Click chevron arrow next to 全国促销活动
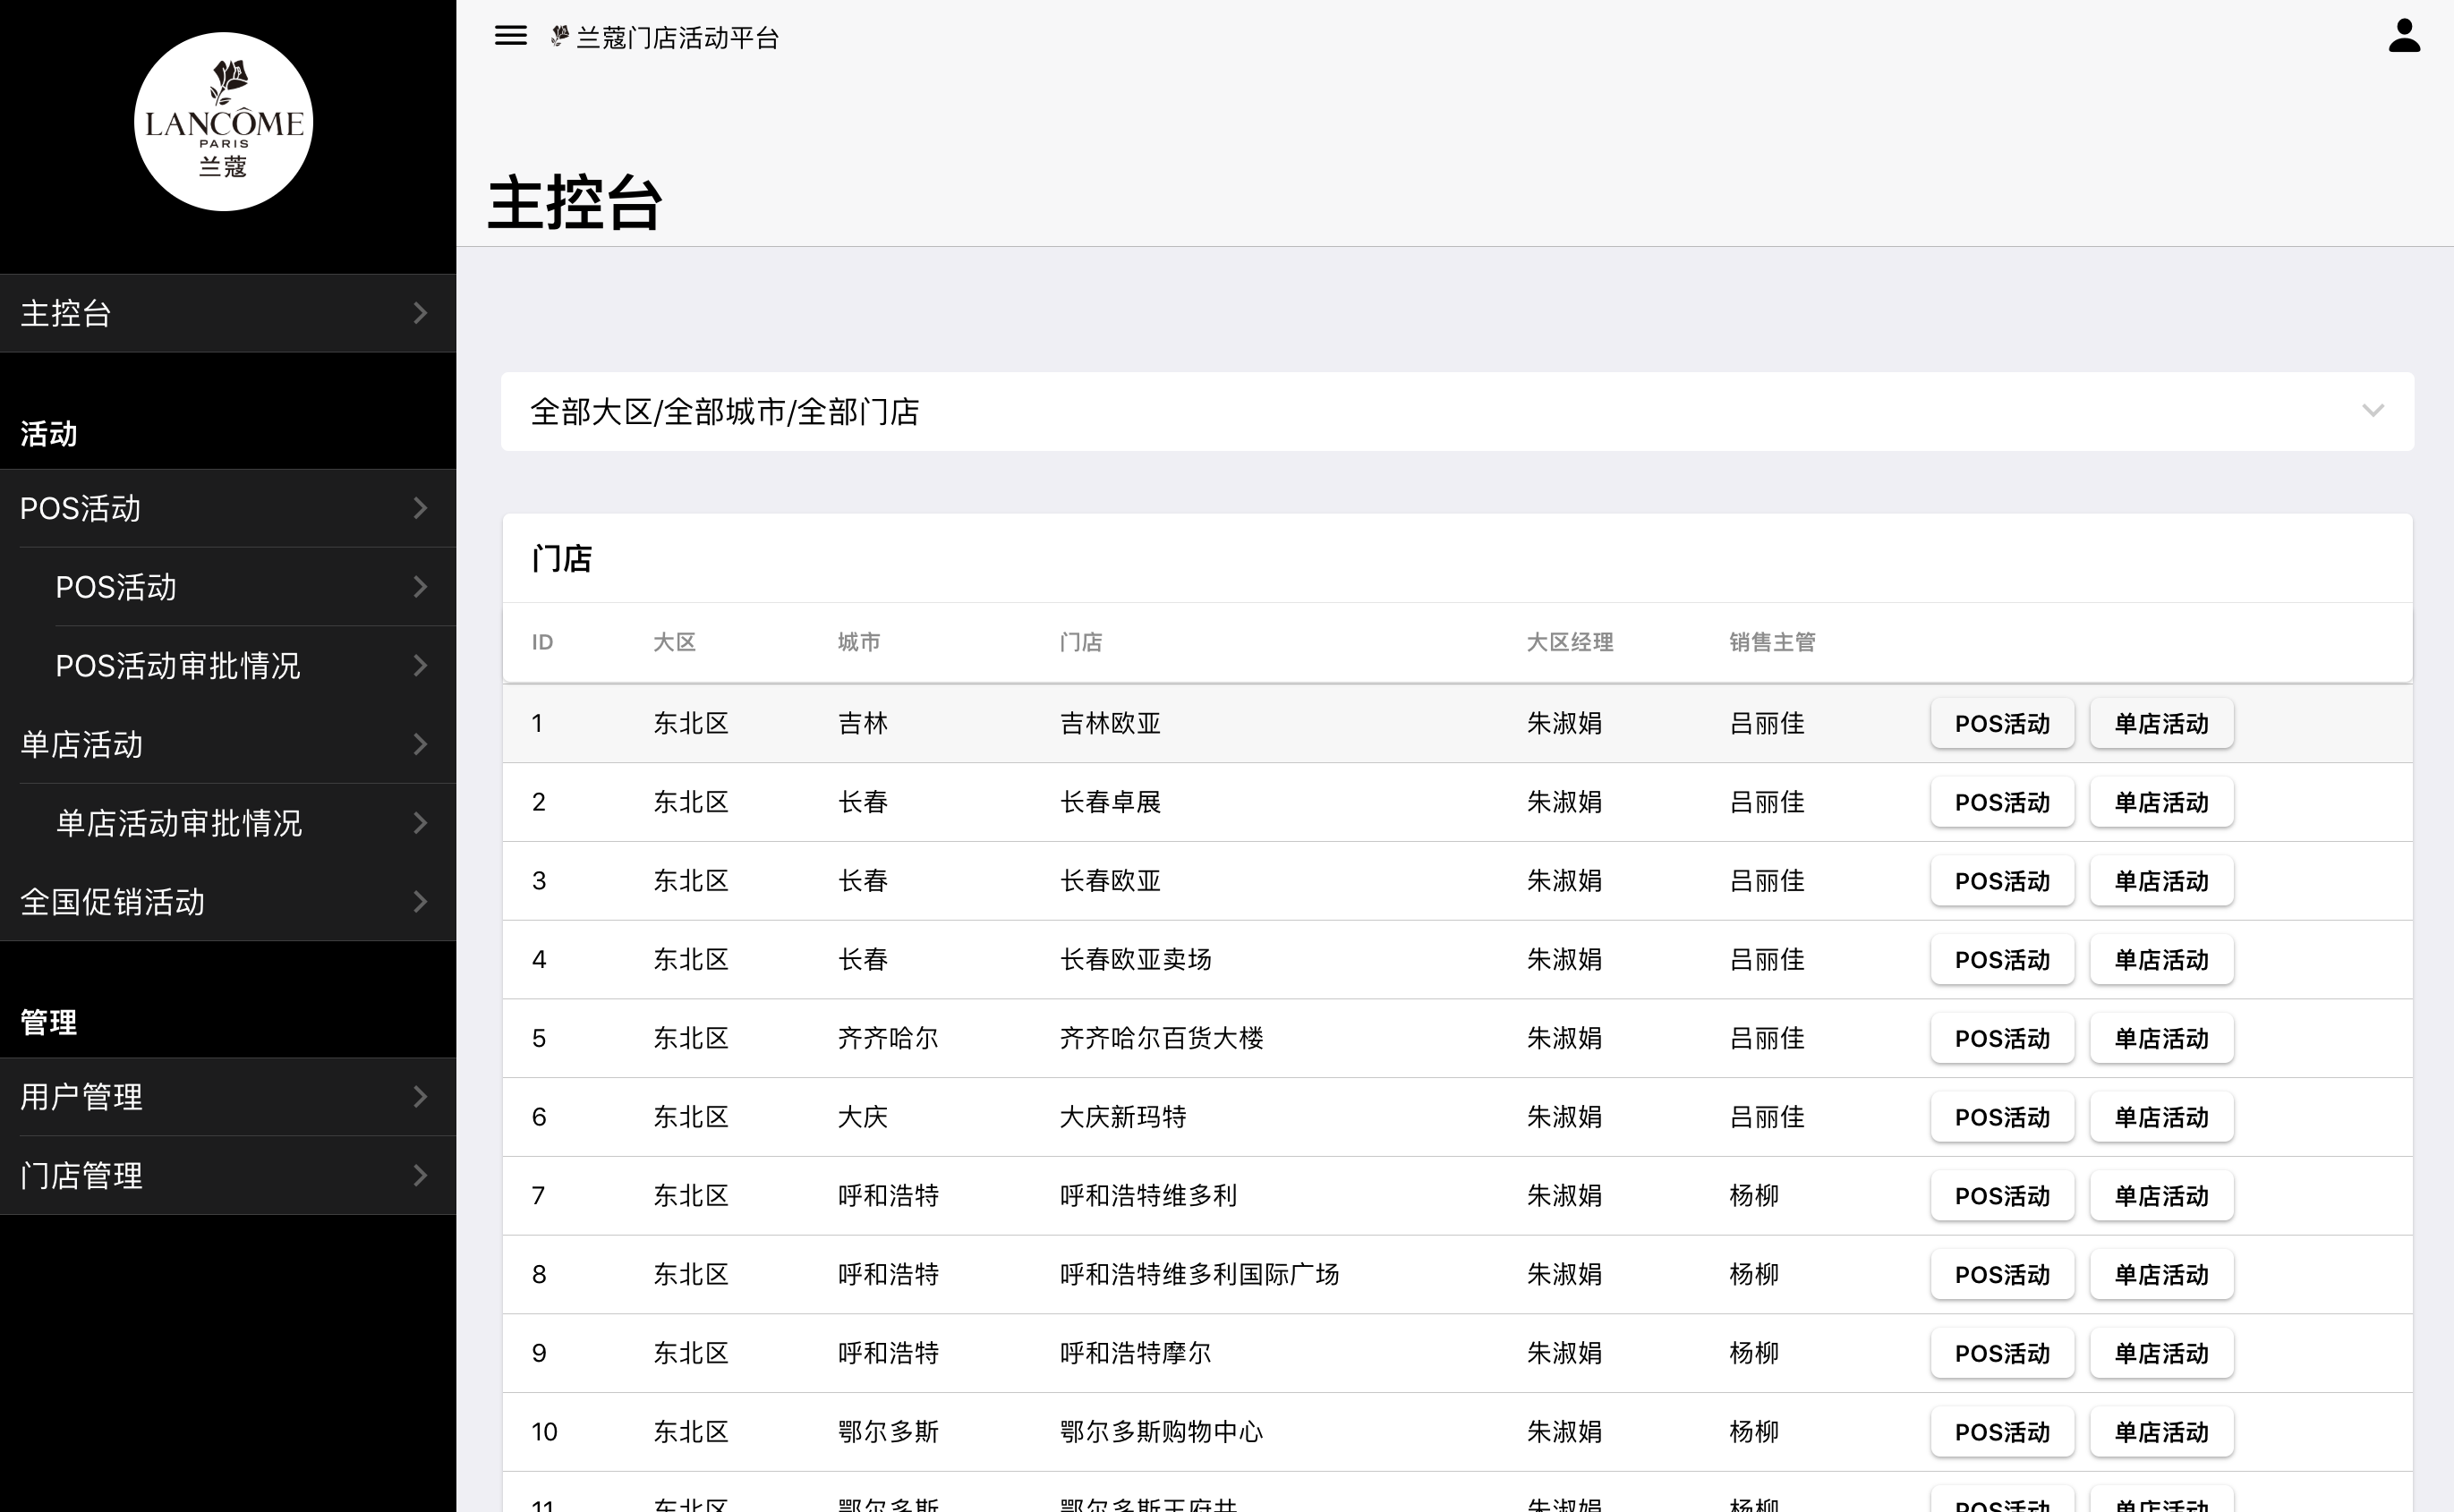This screenshot has width=2454, height=1512. point(420,902)
